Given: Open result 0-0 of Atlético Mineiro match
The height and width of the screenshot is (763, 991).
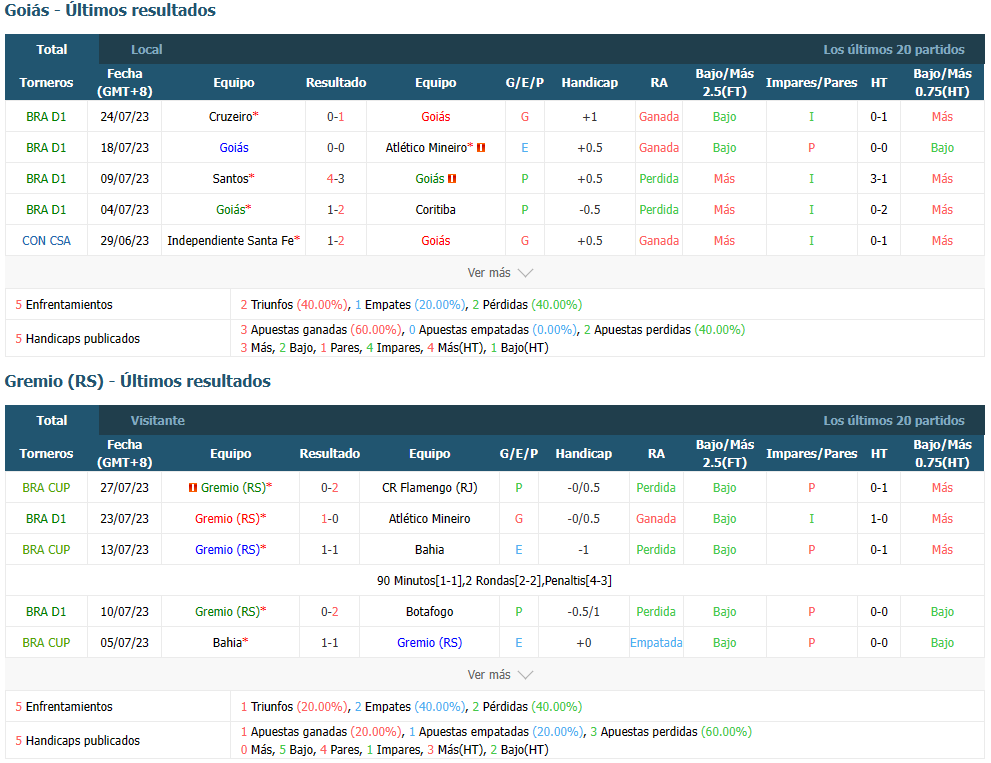Looking at the screenshot, I should 336,148.
